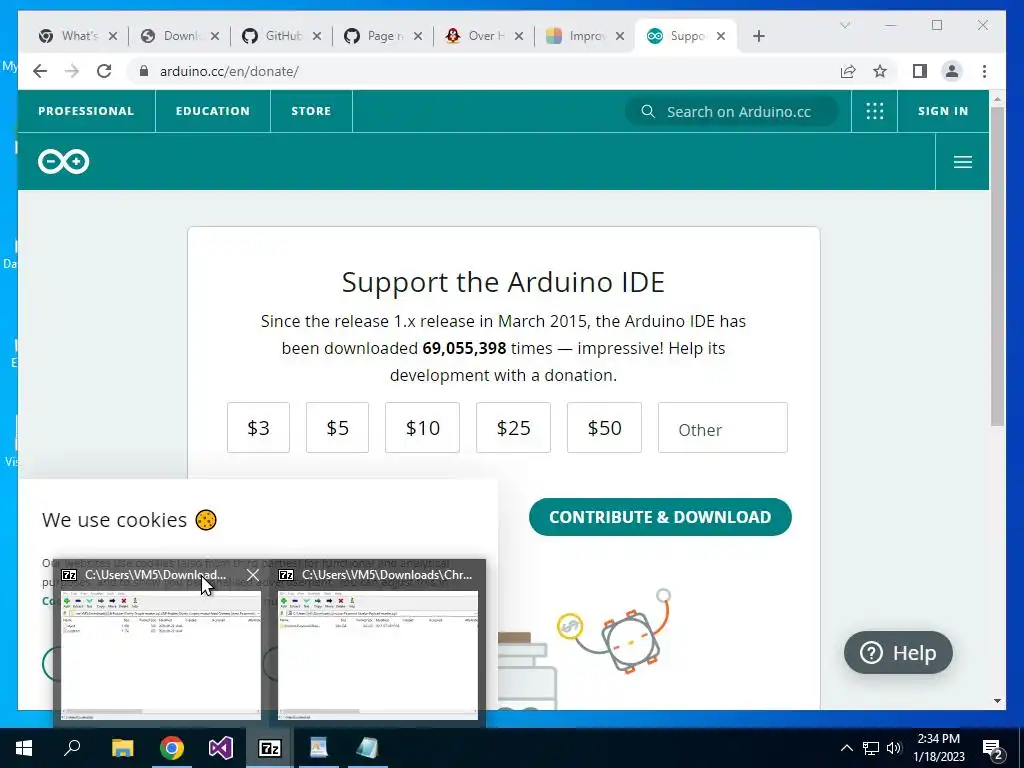Open the notification center icon
1024x768 pixels.
click(993, 748)
